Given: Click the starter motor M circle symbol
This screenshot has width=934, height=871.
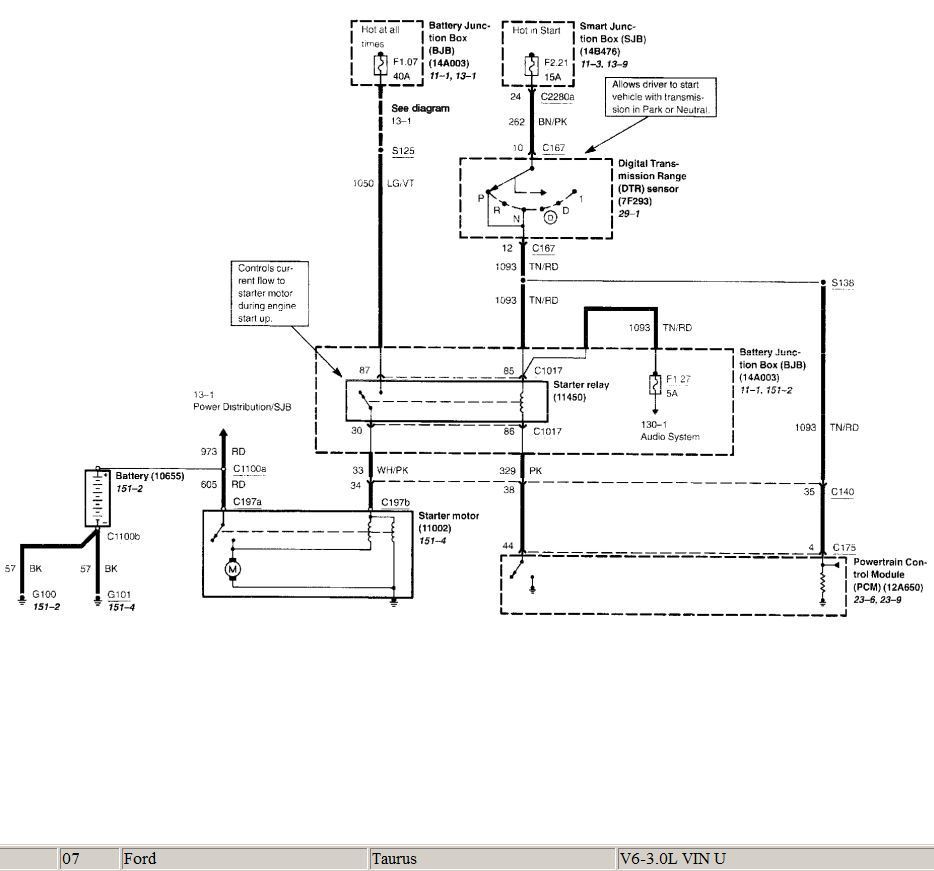Looking at the screenshot, I should point(233,570).
